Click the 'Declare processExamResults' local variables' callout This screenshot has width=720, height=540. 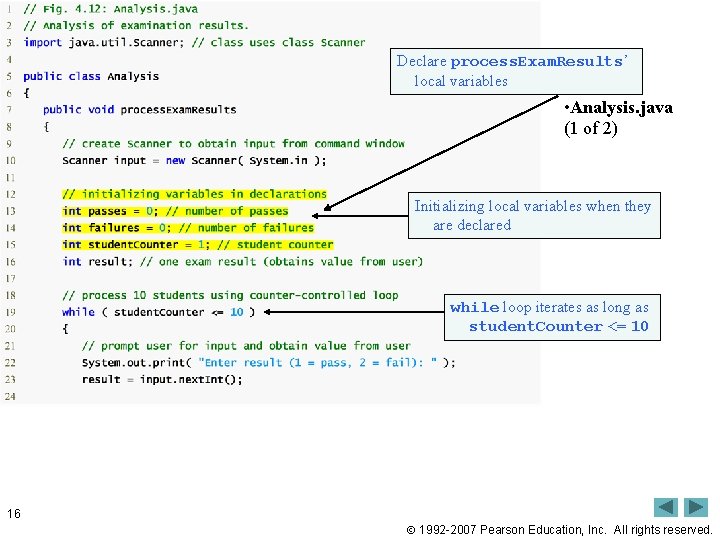[516, 71]
